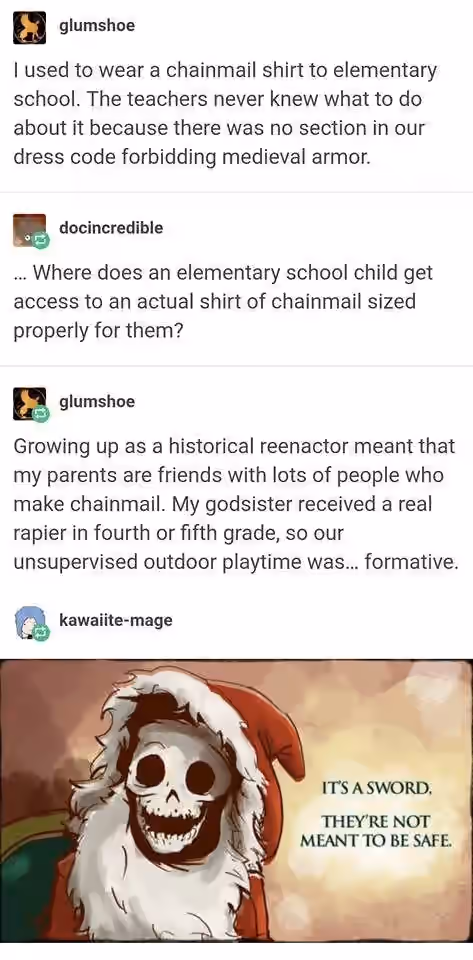
Task: Visit the docincredible blog via username
Action: [x=111, y=228]
